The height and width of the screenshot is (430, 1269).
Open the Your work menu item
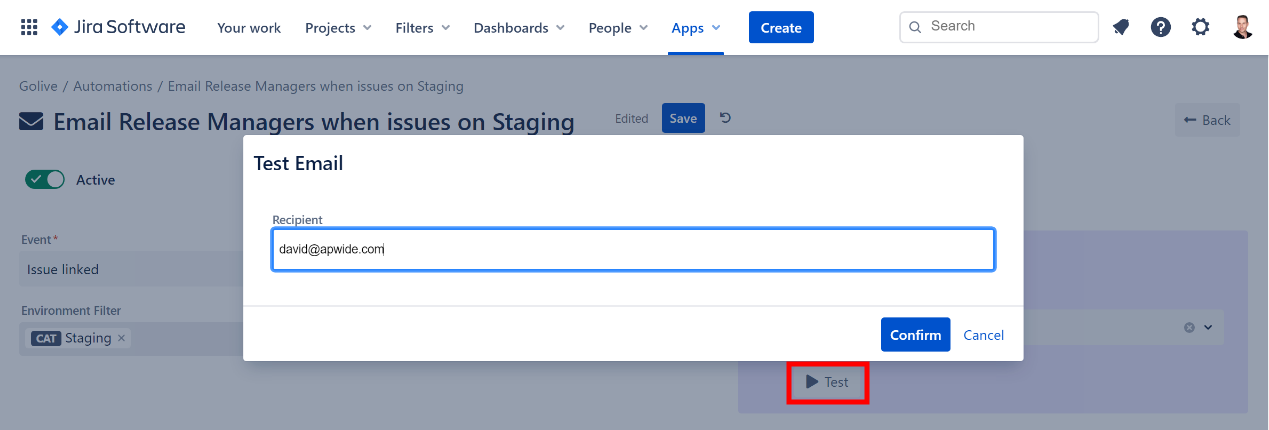click(x=249, y=28)
